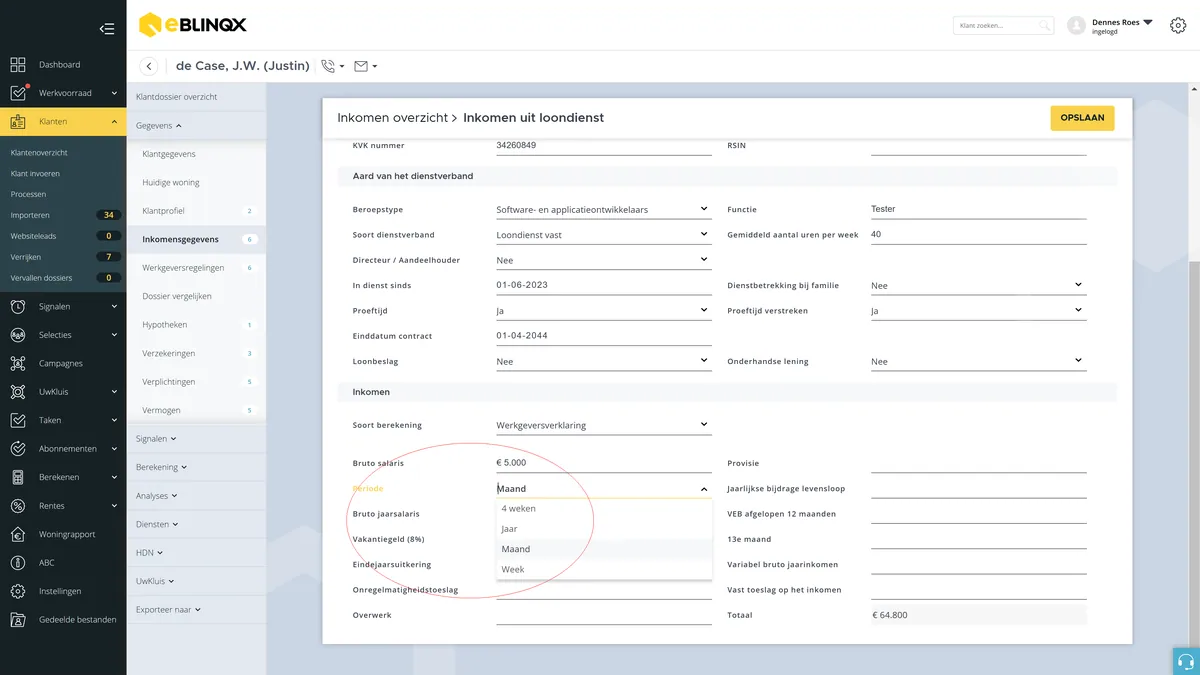The image size is (1200, 675).
Task: Expand the Analyses section
Action: pyautogui.click(x=156, y=496)
